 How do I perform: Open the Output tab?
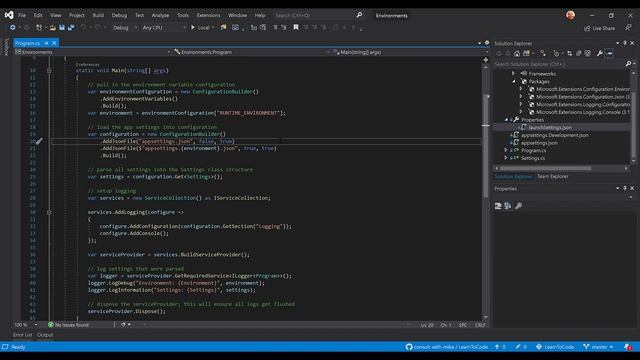click(45, 335)
